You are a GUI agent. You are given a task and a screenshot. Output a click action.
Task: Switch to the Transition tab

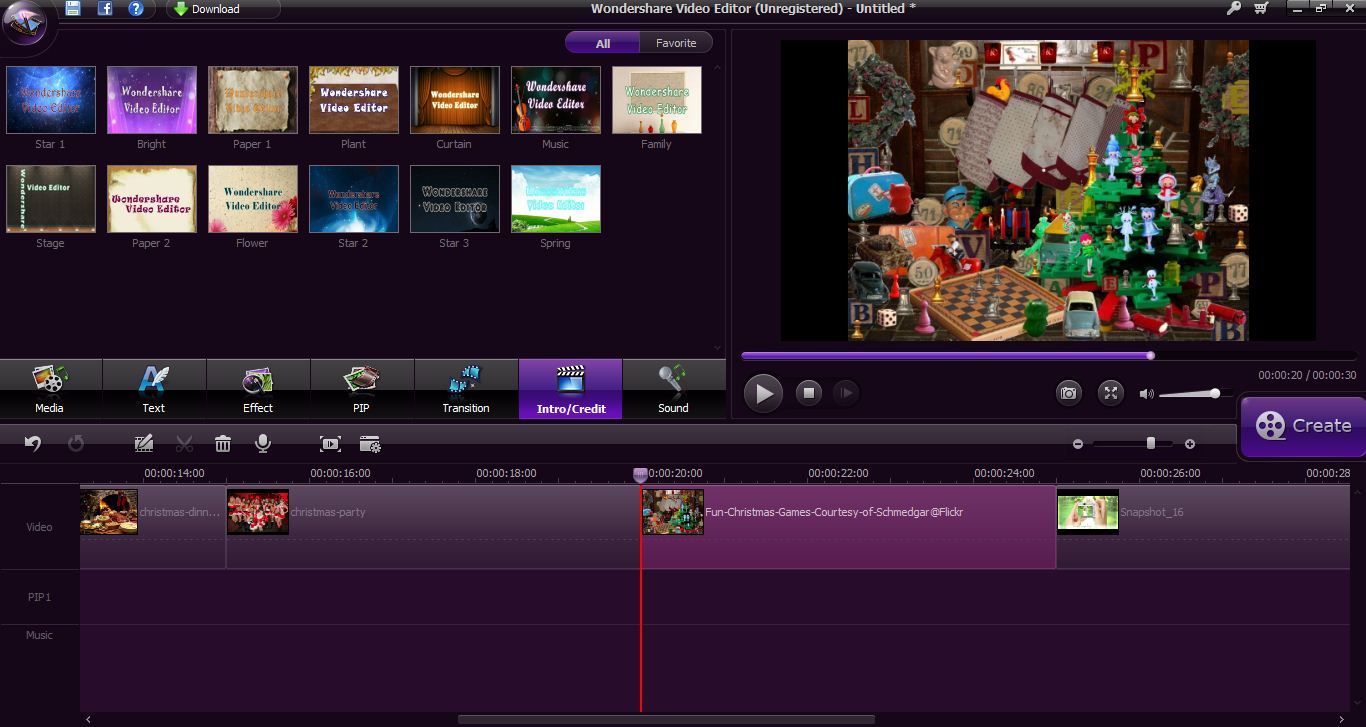pyautogui.click(x=466, y=389)
